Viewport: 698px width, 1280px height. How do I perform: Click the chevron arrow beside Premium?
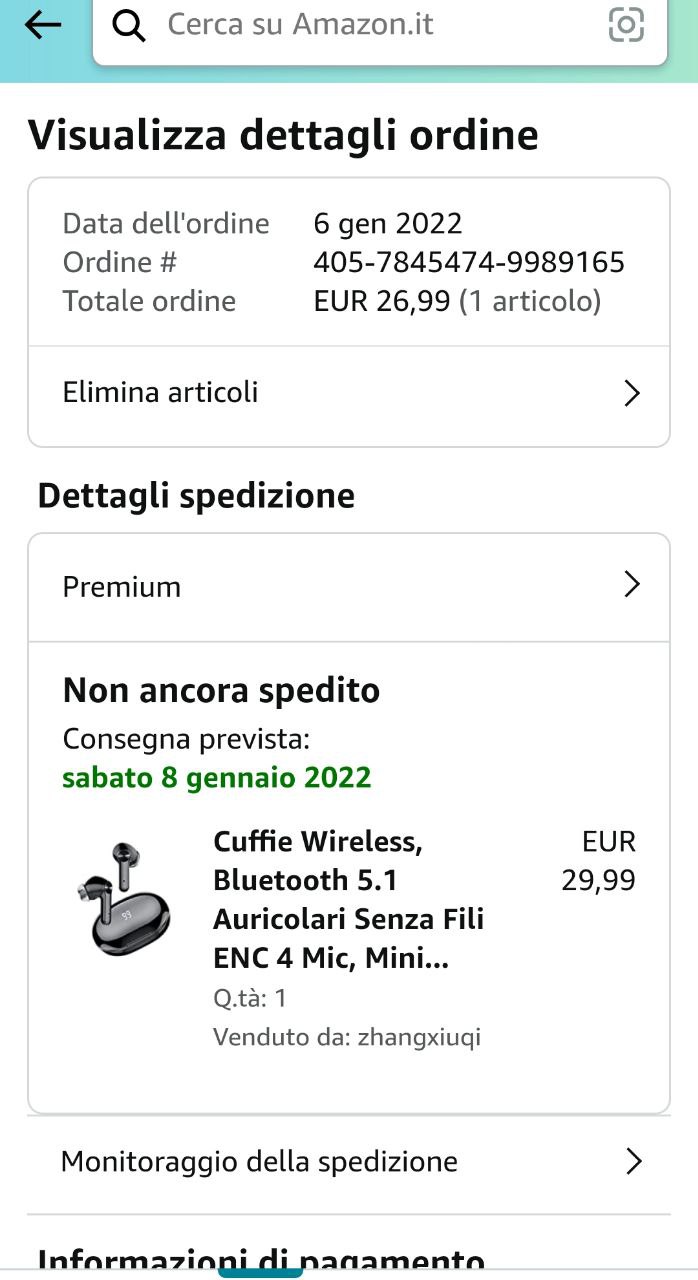tap(631, 584)
